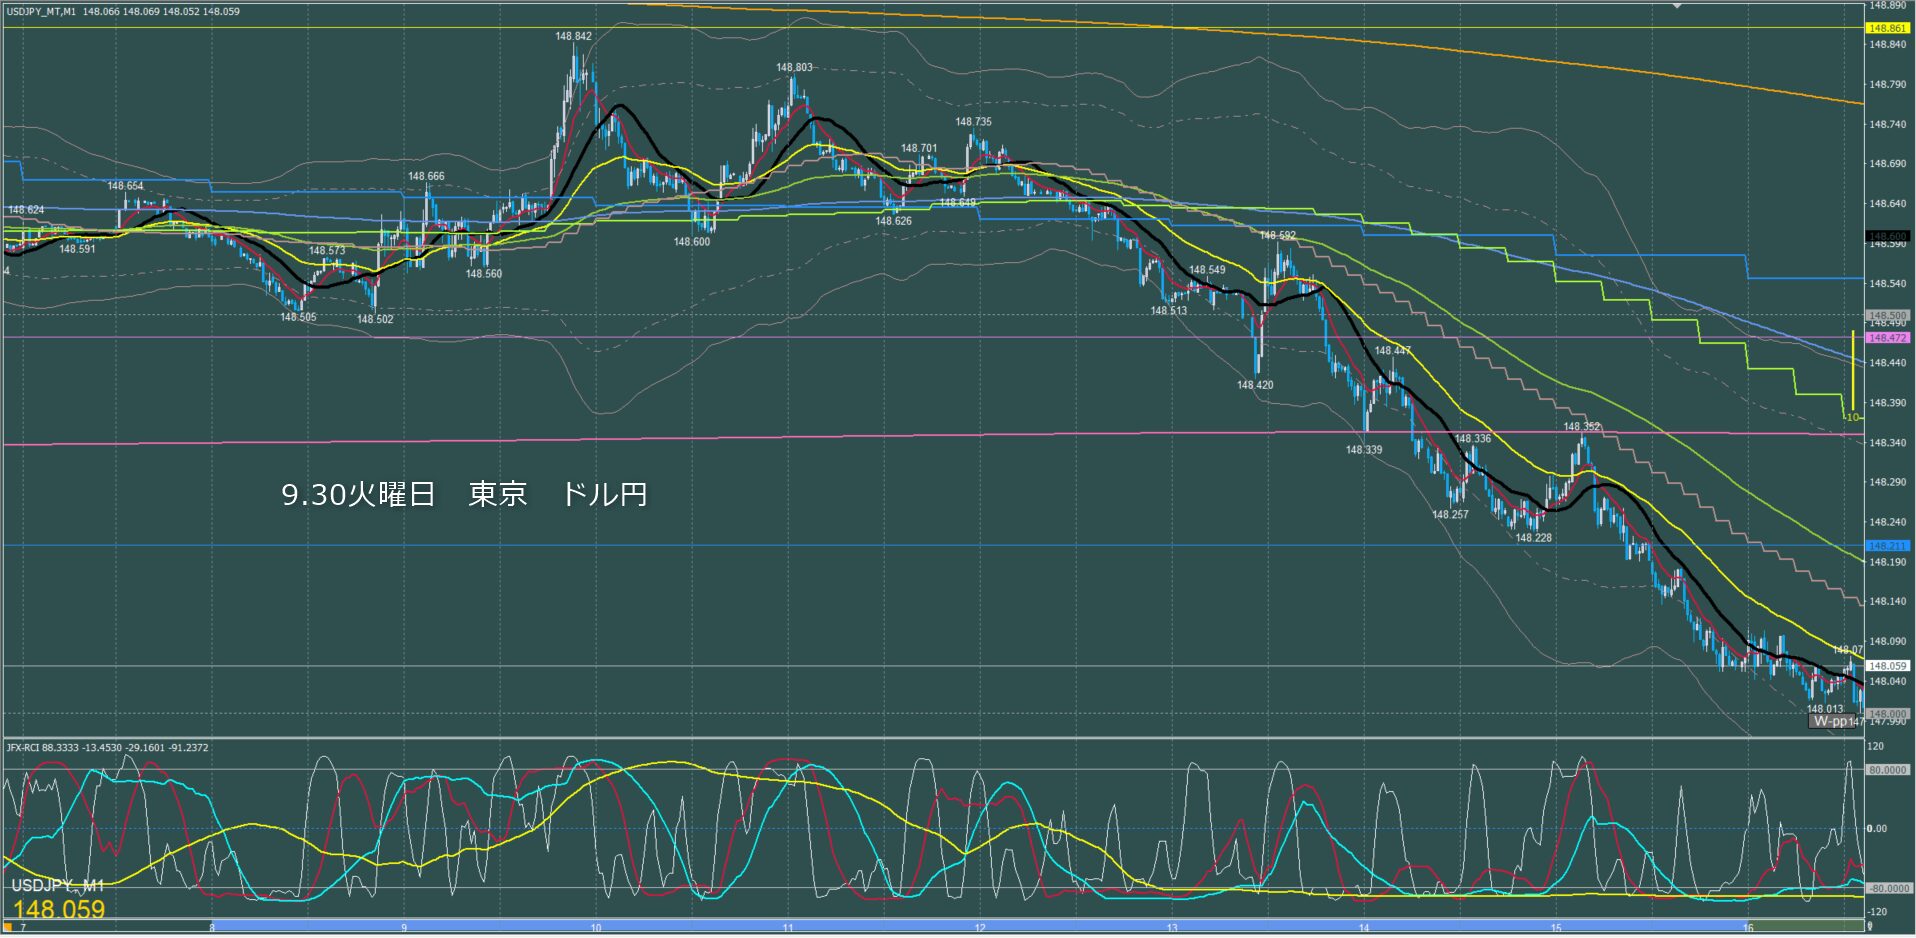Image resolution: width=1916 pixels, height=938 pixels.
Task: Click the JFX-RCI indicator label
Action: point(25,747)
